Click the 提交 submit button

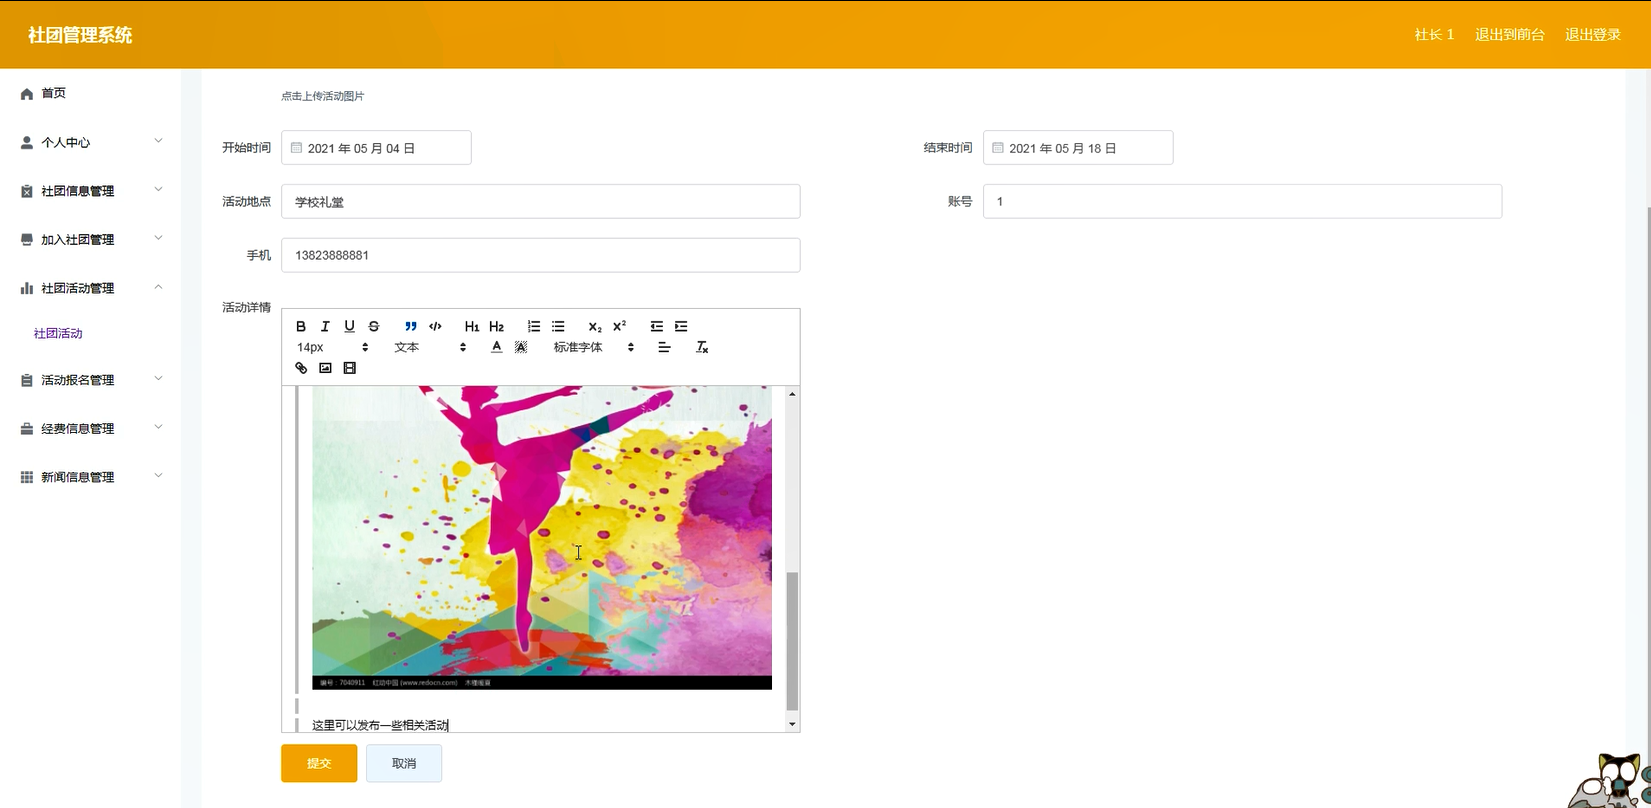pyautogui.click(x=319, y=763)
